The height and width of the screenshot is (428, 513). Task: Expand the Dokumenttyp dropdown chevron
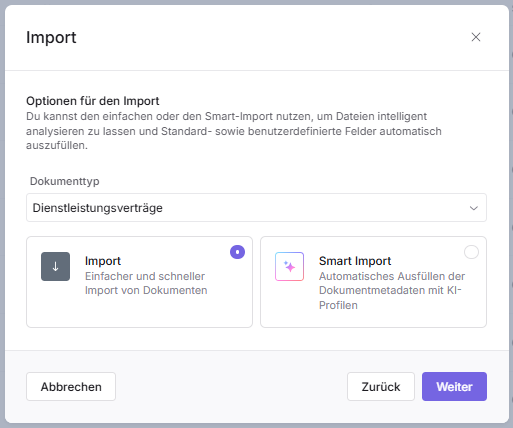tap(474, 208)
